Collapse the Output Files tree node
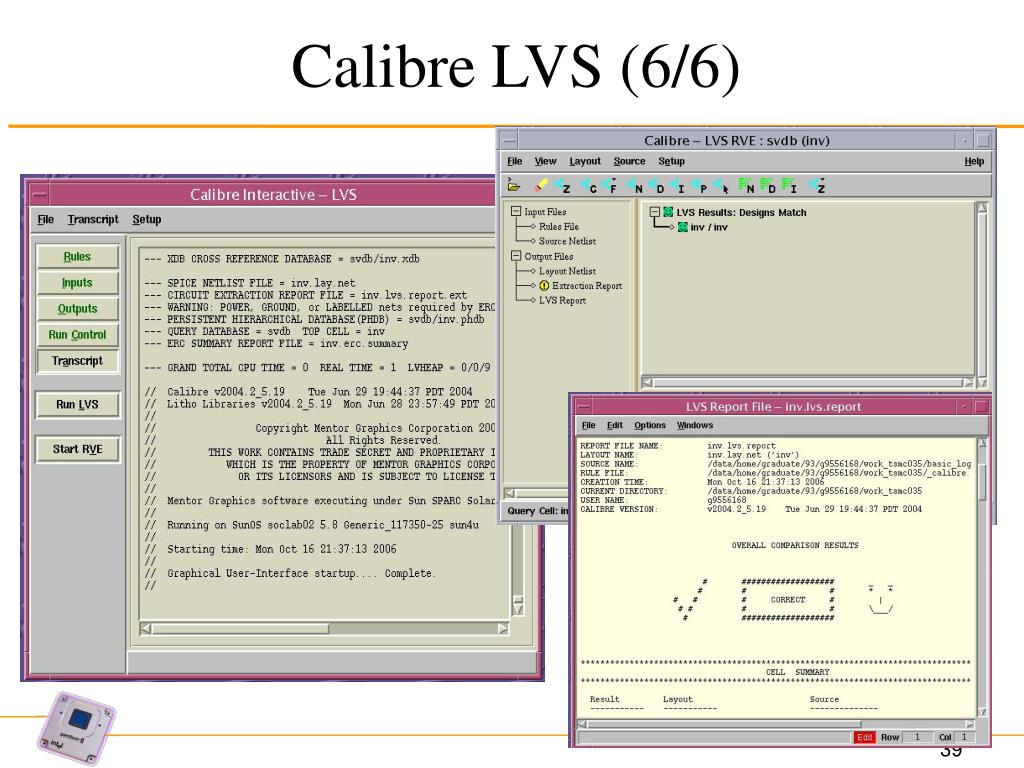Image resolution: width=1024 pixels, height=768 pixels. tap(516, 256)
